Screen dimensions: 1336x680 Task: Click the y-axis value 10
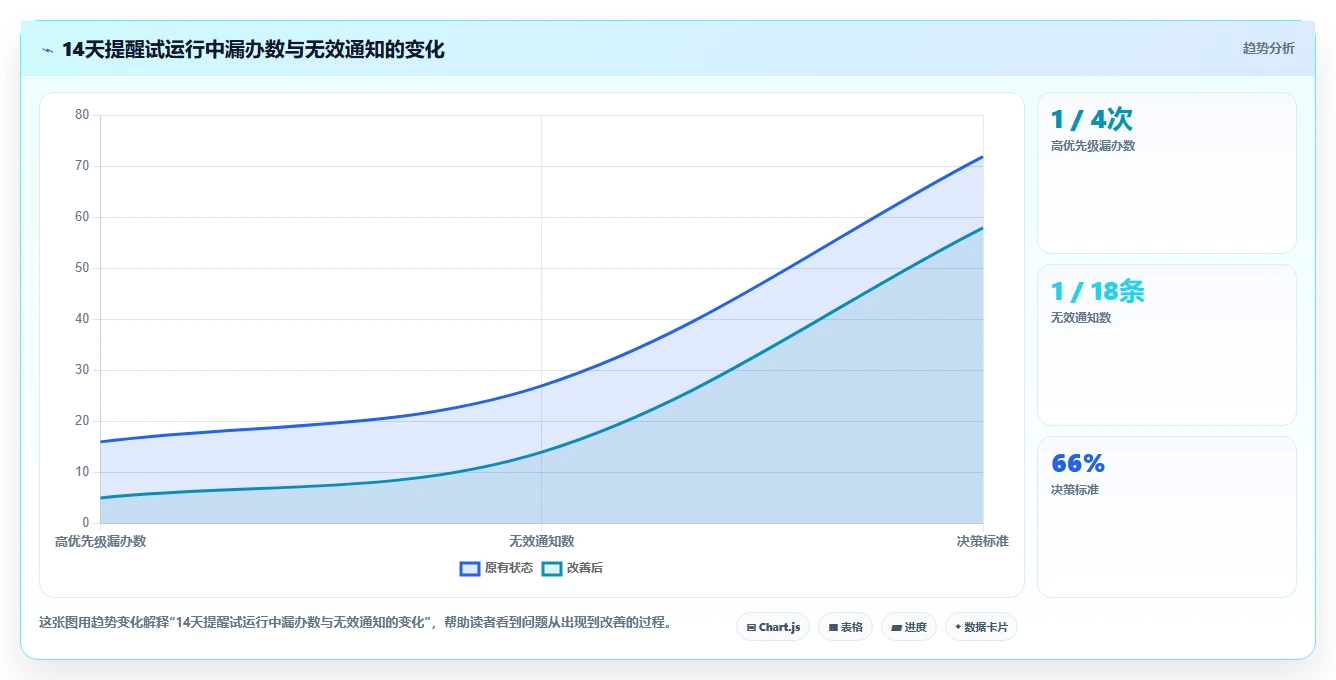[x=82, y=472]
